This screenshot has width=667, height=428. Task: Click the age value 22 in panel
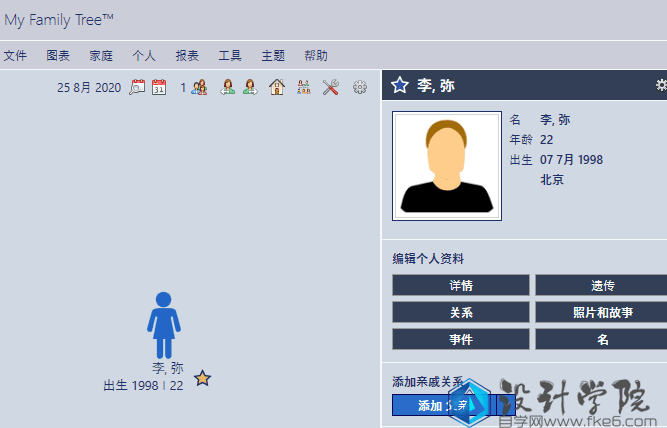coord(547,140)
